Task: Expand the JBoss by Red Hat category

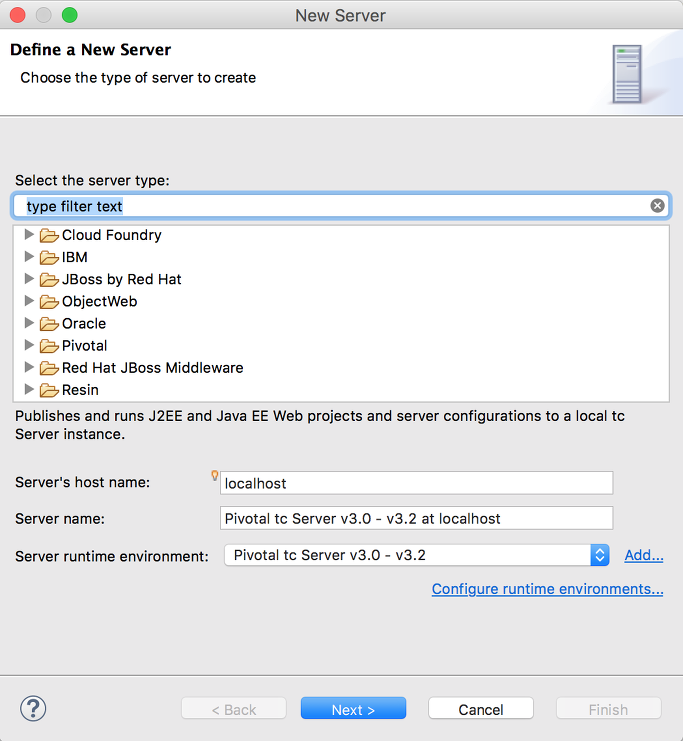Action: click(x=29, y=279)
